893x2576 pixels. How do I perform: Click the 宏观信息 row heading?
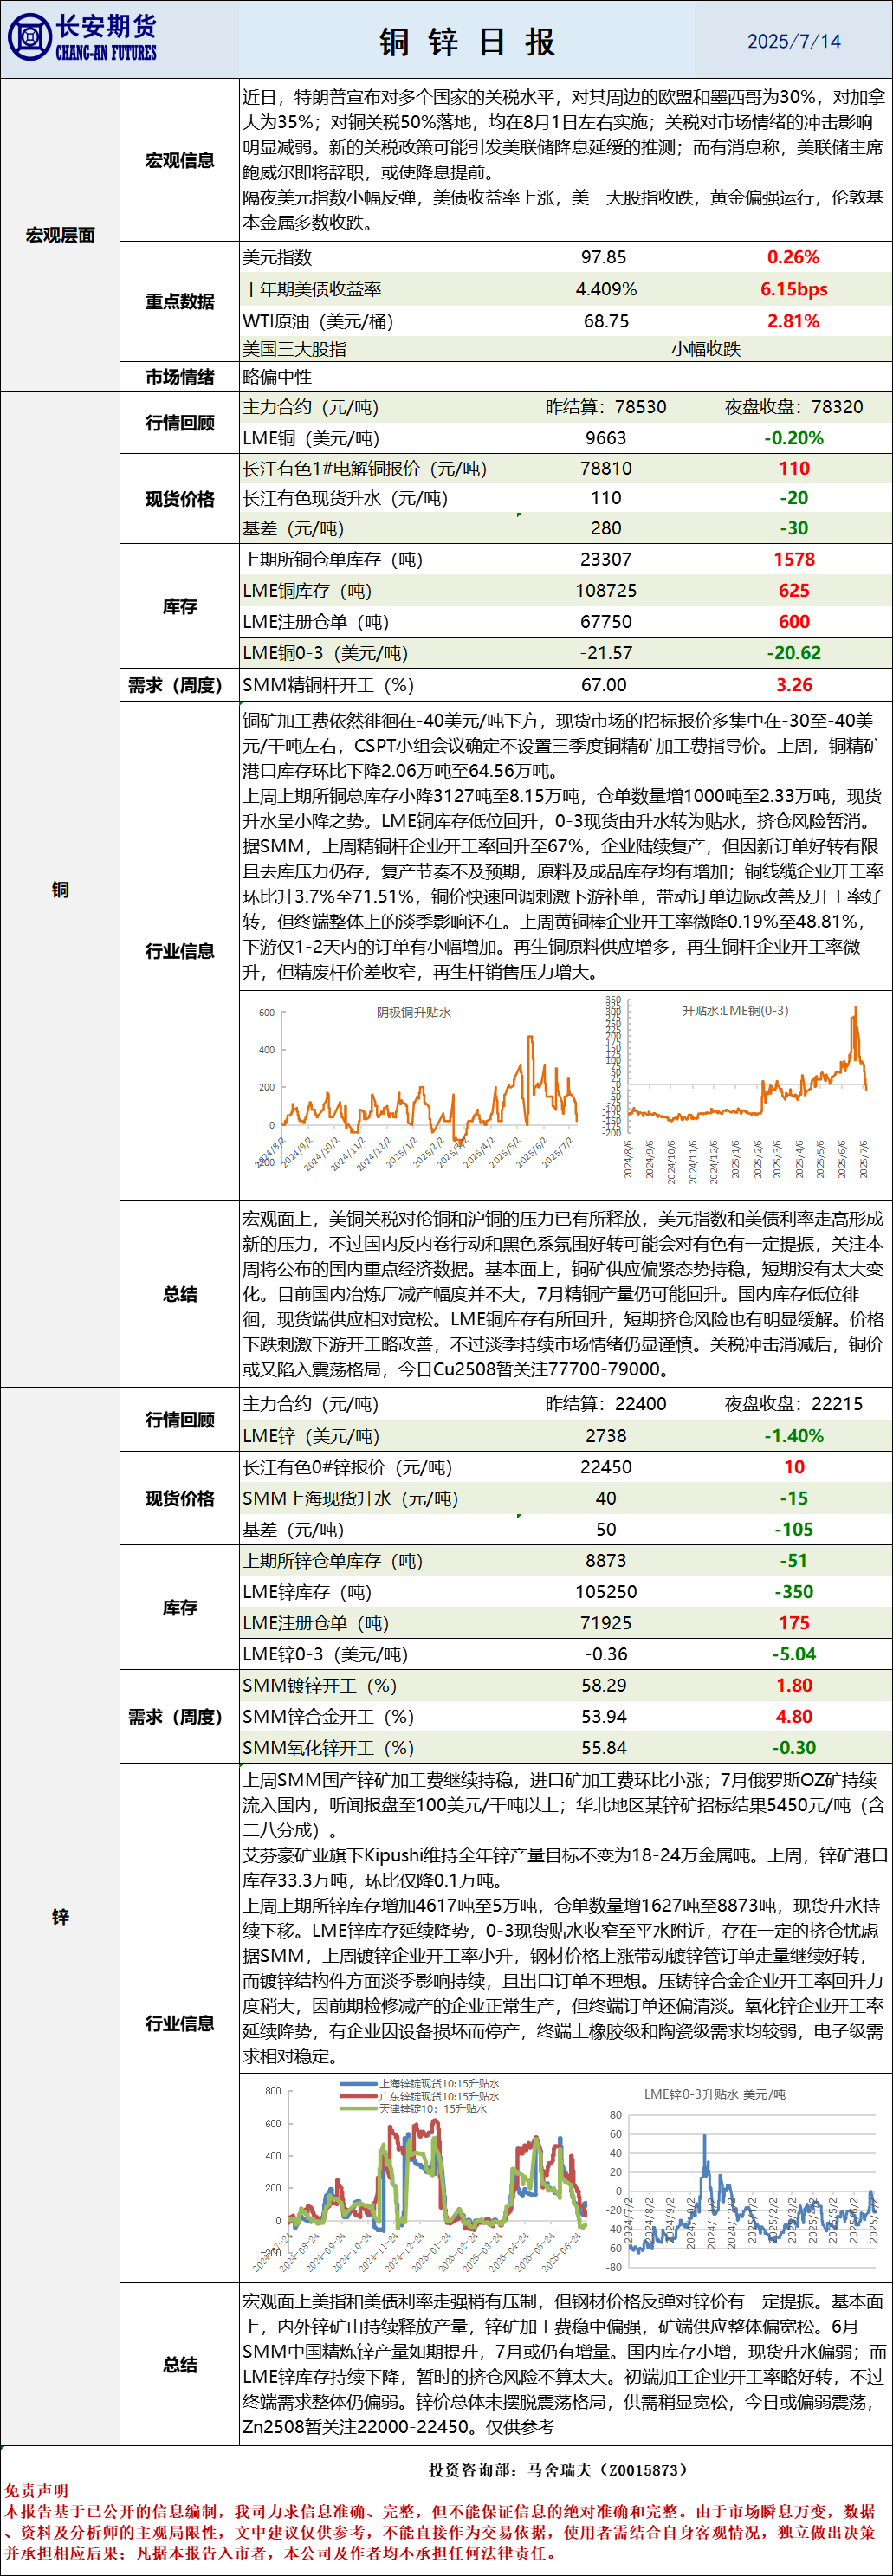(x=180, y=160)
